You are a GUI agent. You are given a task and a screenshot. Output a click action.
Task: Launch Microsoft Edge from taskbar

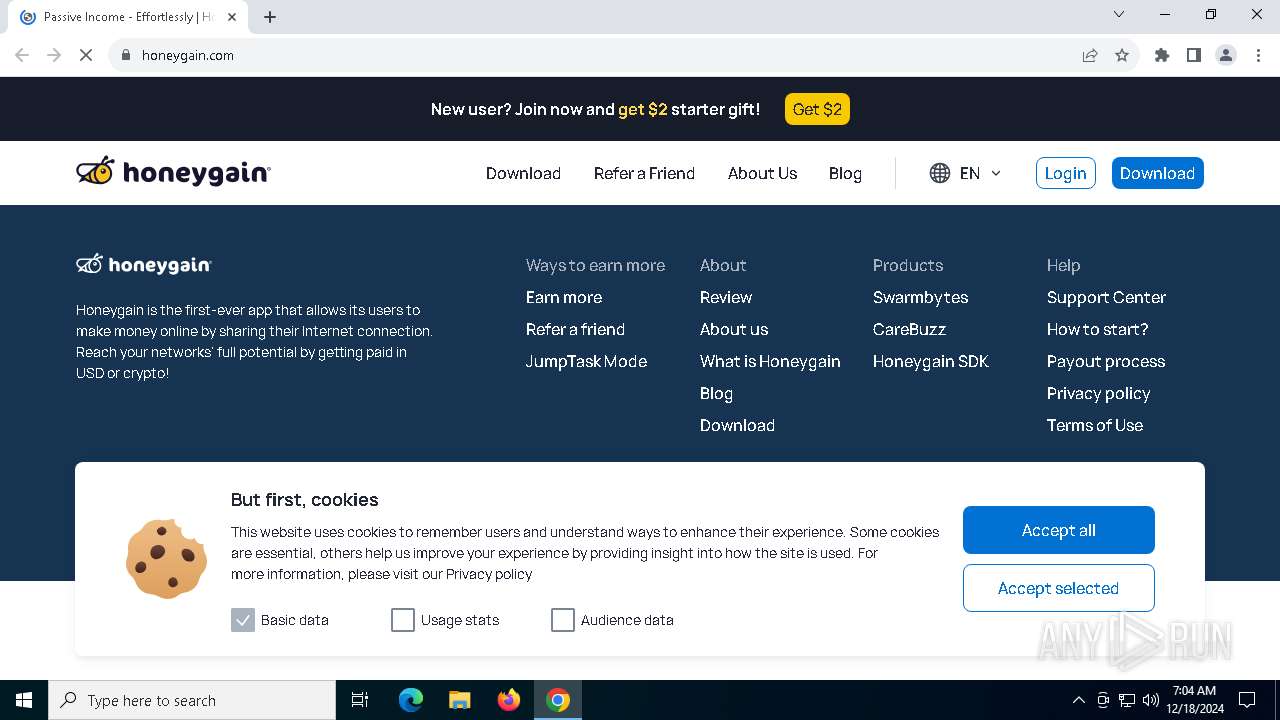(x=411, y=700)
